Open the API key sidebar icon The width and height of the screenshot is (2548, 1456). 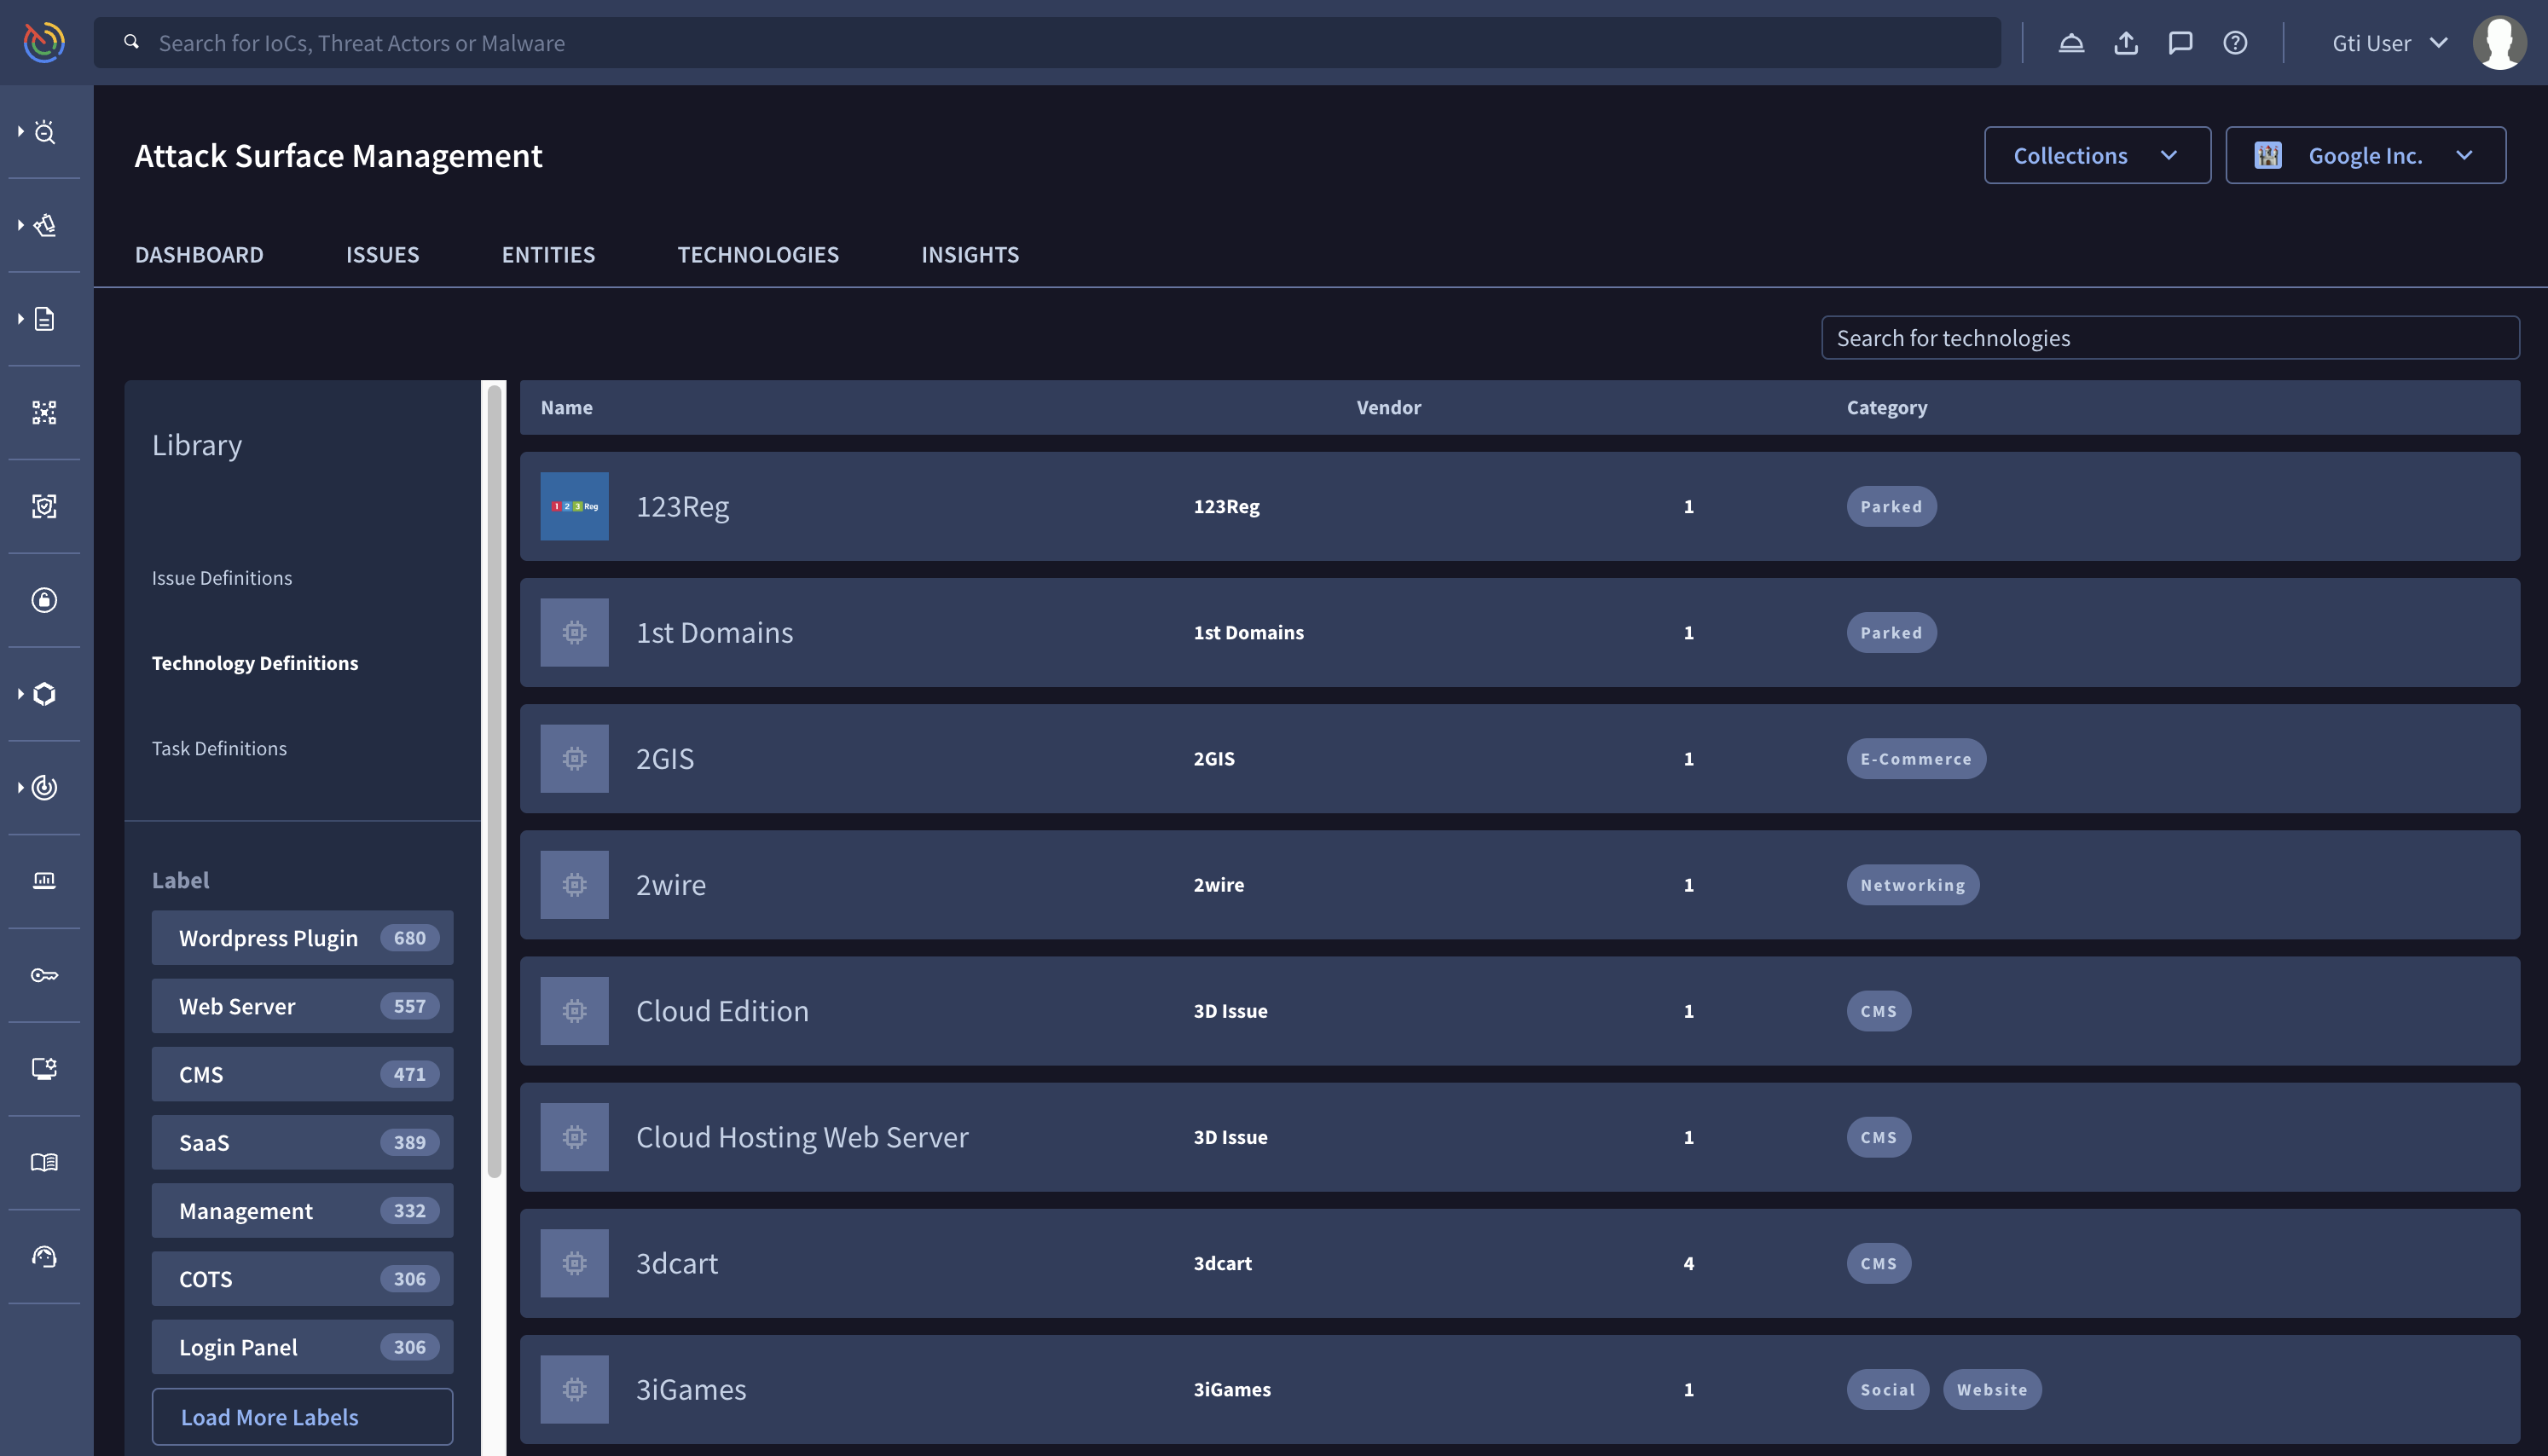pos(44,975)
